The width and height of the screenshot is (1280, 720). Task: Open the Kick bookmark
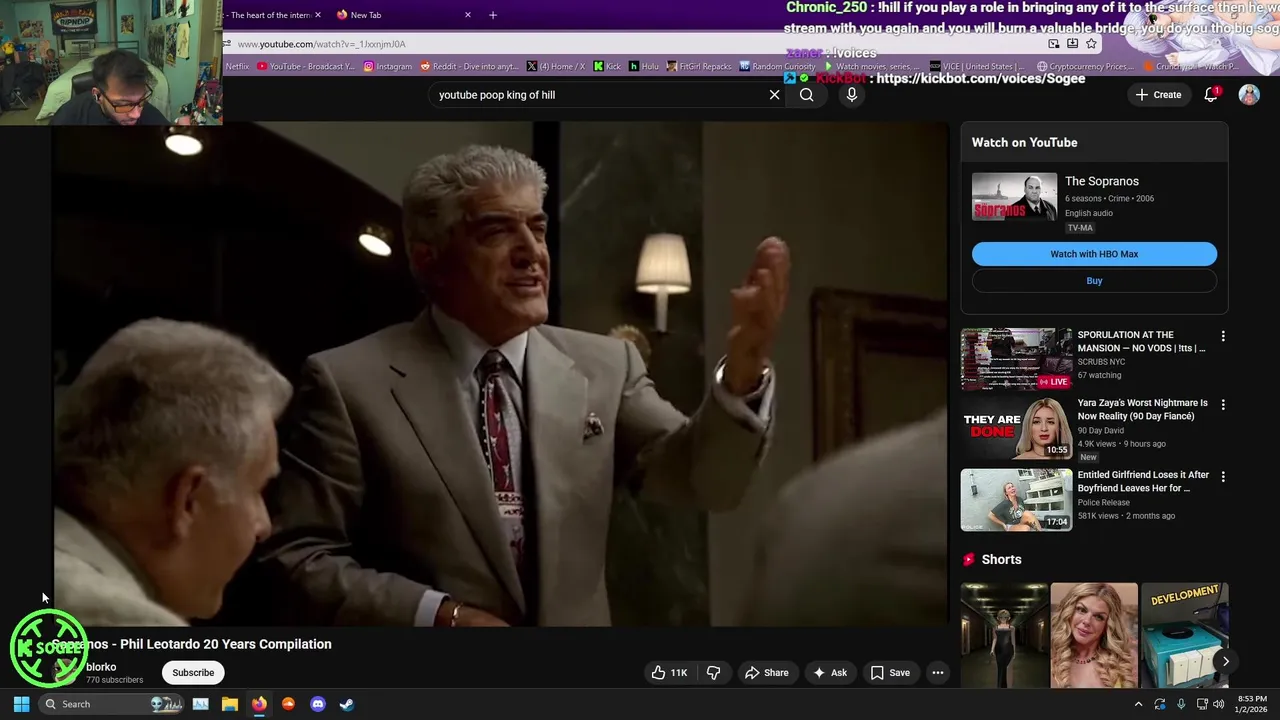click(x=607, y=66)
